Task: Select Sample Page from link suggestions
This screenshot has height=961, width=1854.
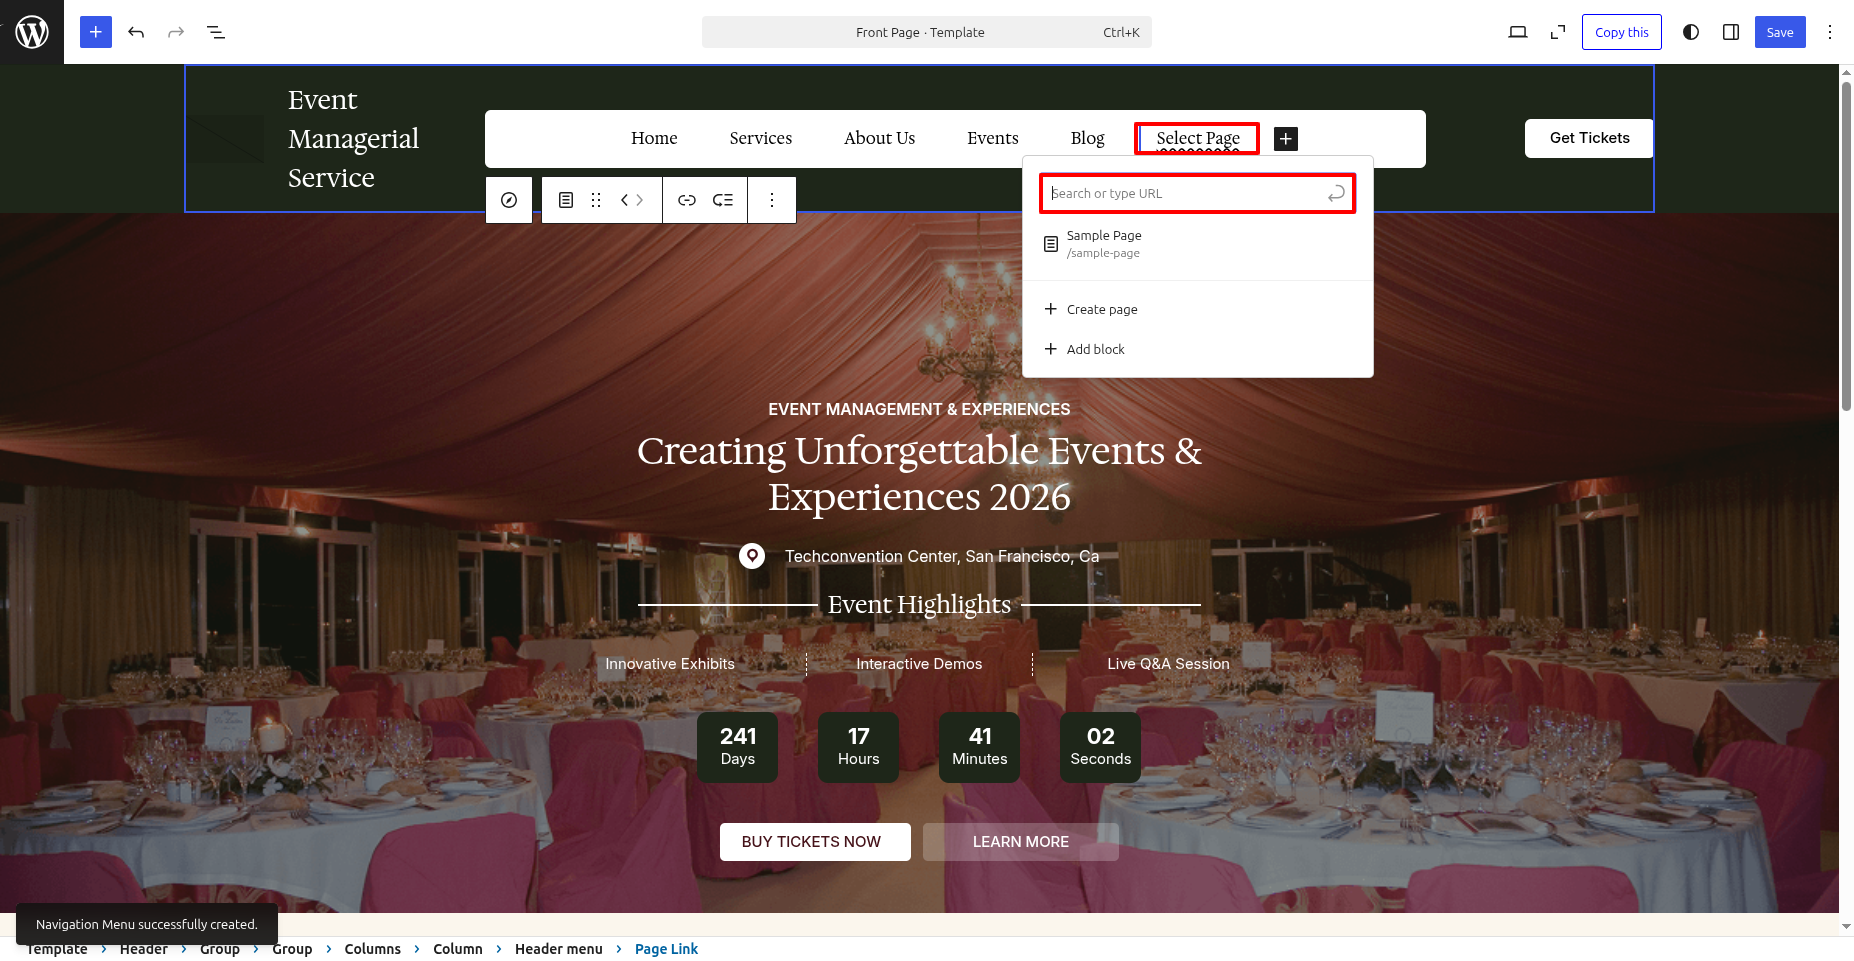Action: pos(1104,243)
